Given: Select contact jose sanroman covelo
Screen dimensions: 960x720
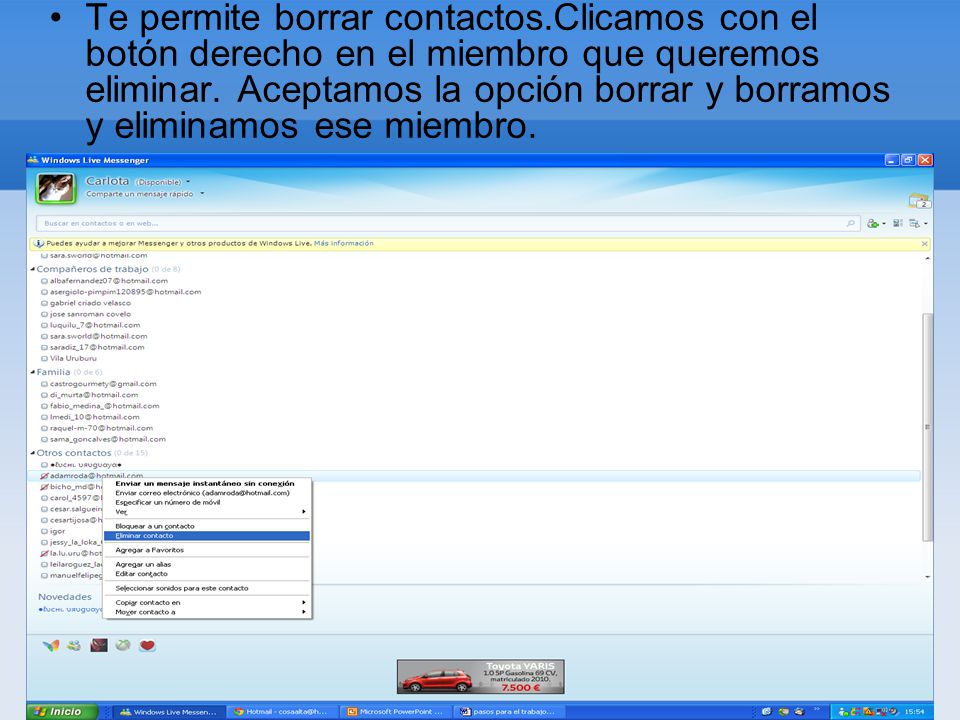Looking at the screenshot, I should [x=90, y=314].
